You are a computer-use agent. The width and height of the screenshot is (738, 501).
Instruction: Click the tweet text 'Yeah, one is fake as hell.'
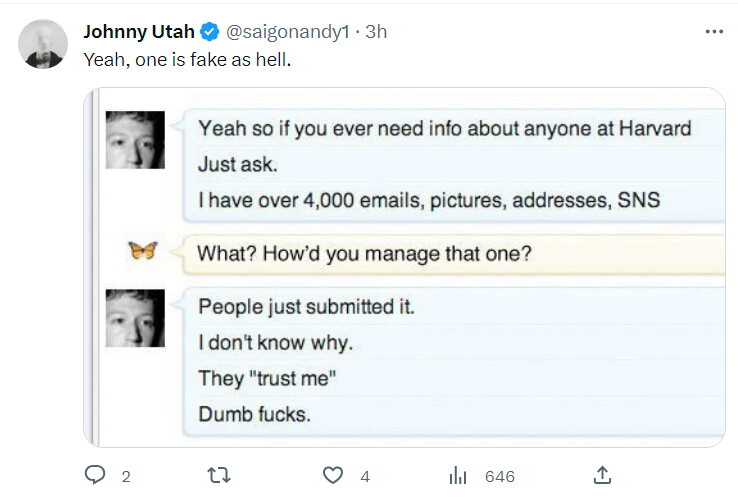pos(186,59)
